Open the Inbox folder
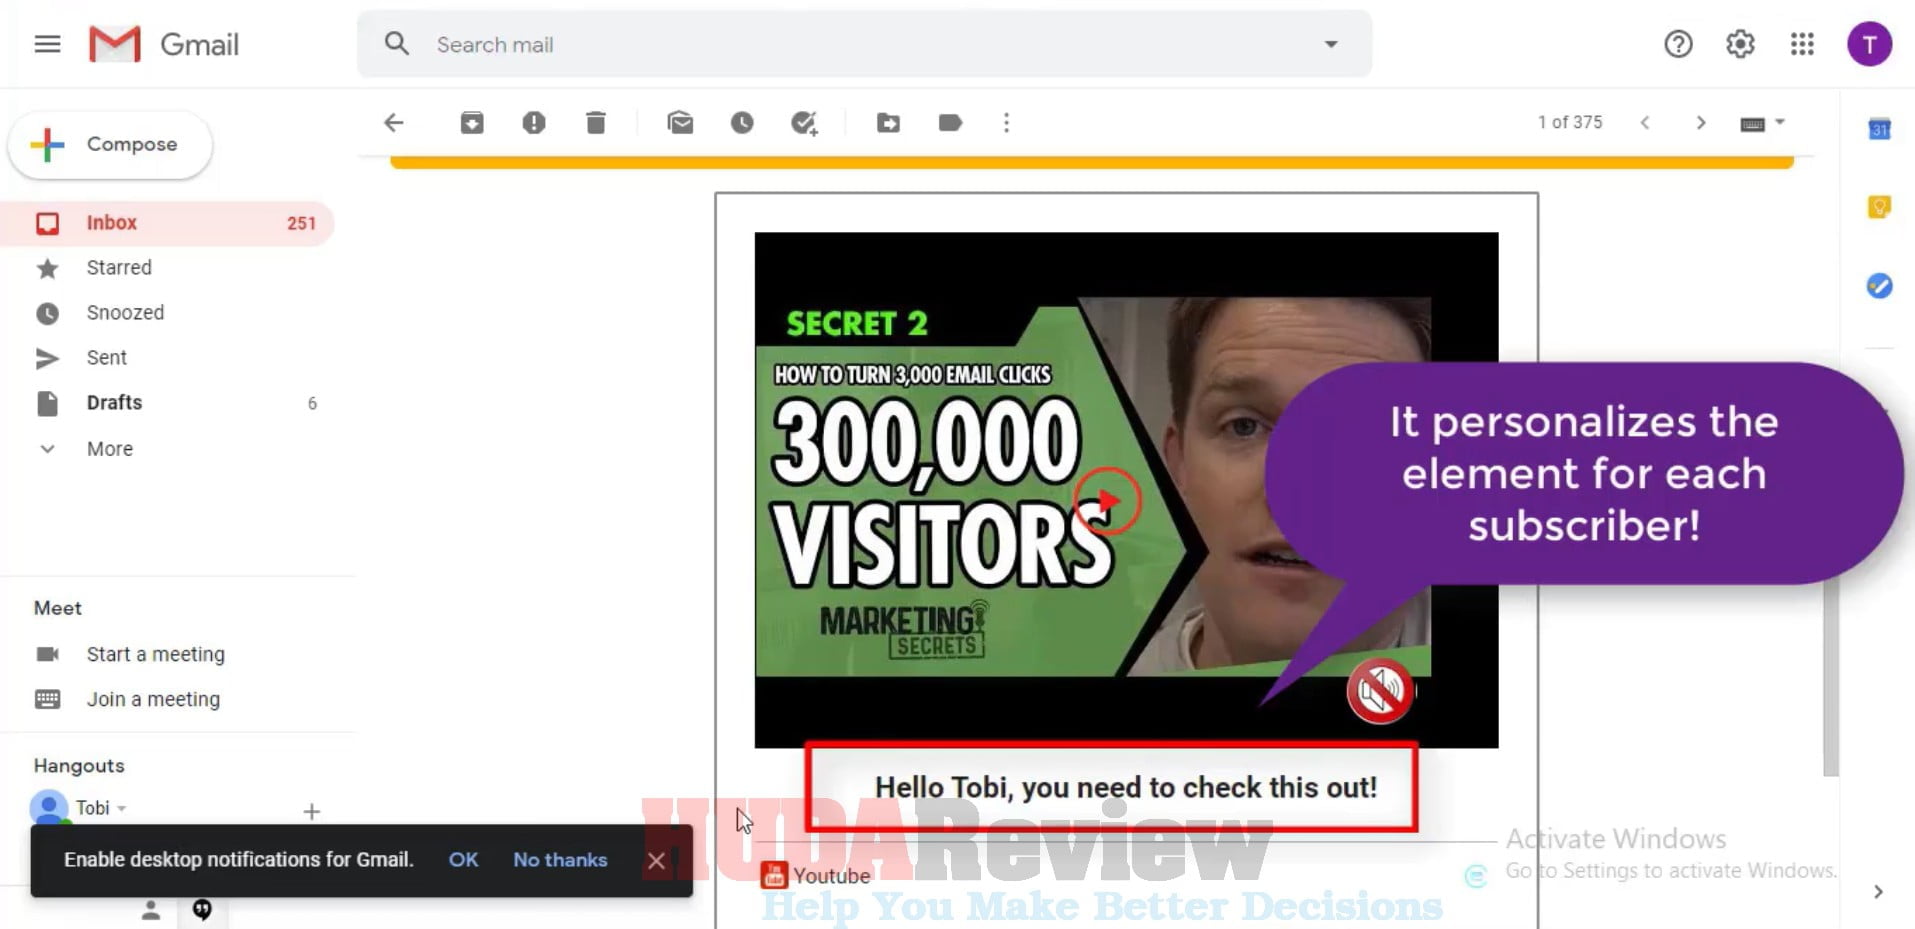1915x929 pixels. (x=167, y=223)
